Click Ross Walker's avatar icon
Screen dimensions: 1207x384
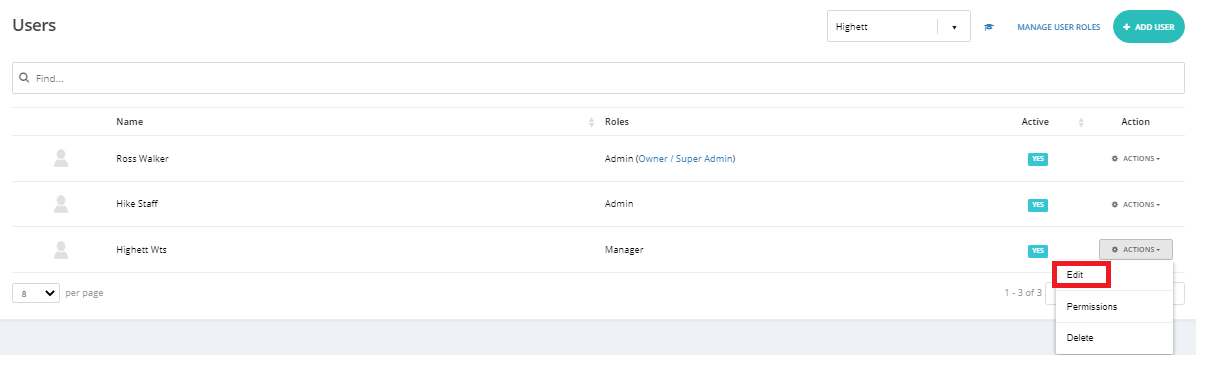click(61, 158)
